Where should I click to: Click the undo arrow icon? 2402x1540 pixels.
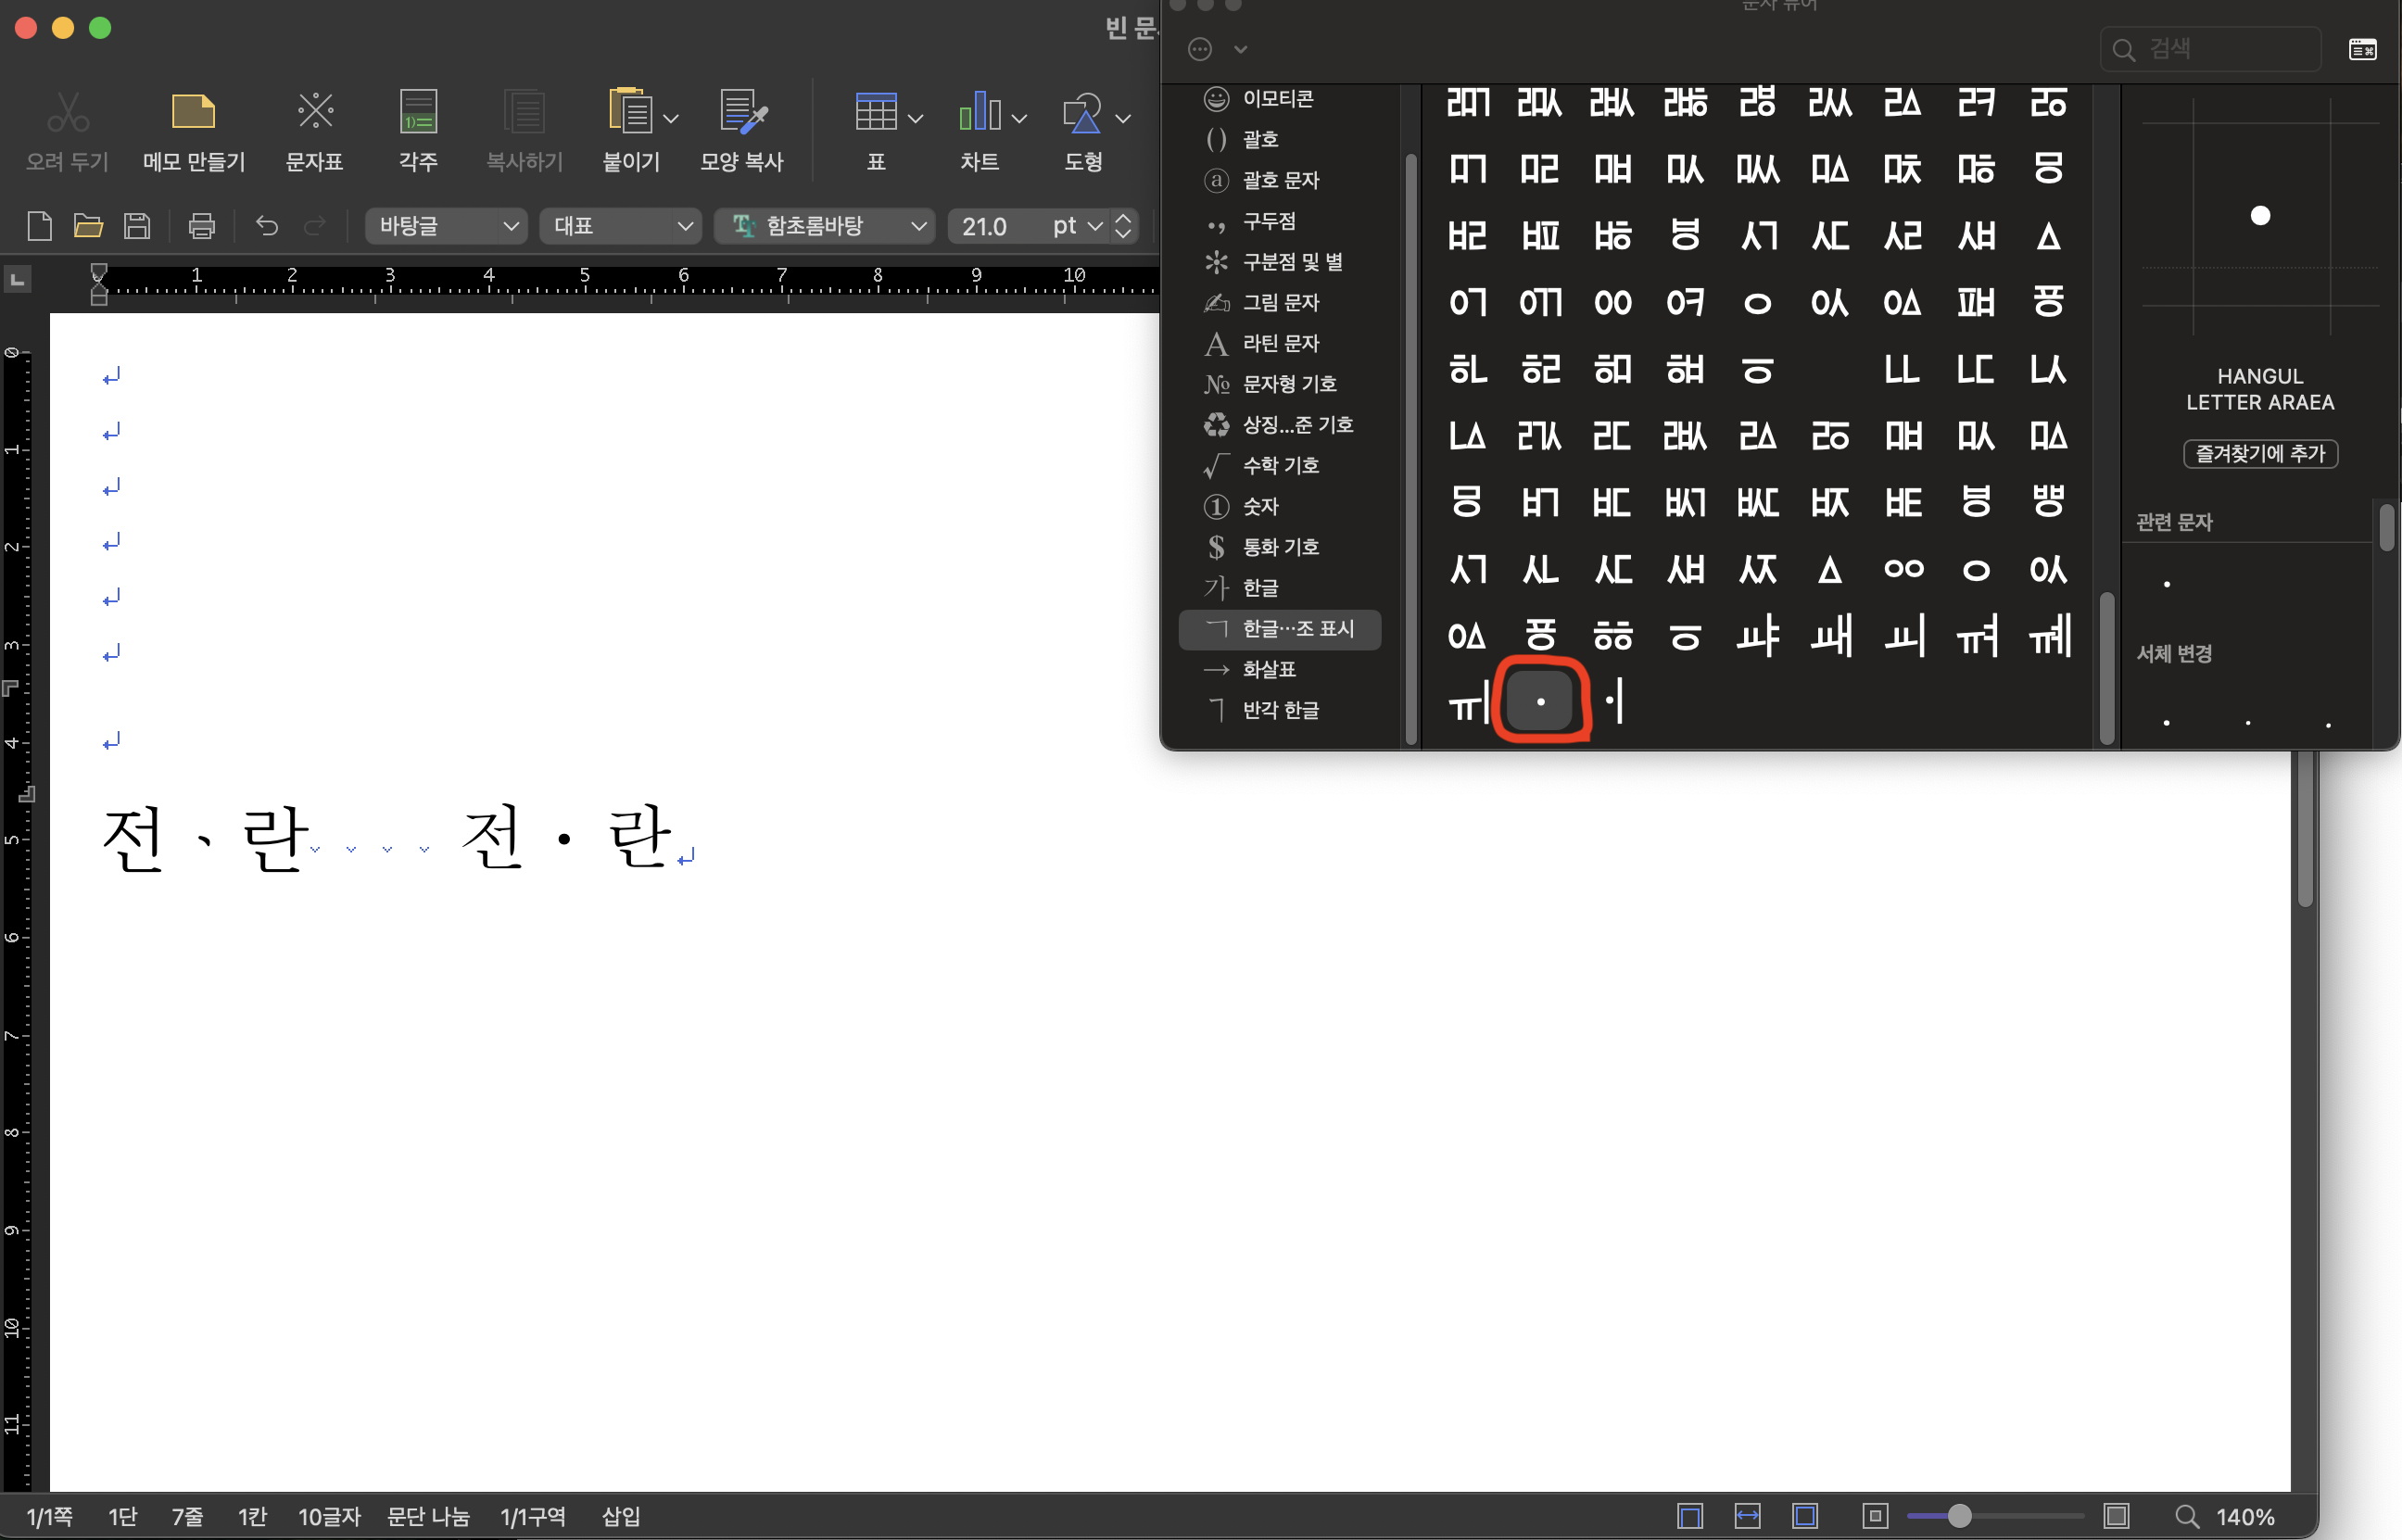(266, 226)
